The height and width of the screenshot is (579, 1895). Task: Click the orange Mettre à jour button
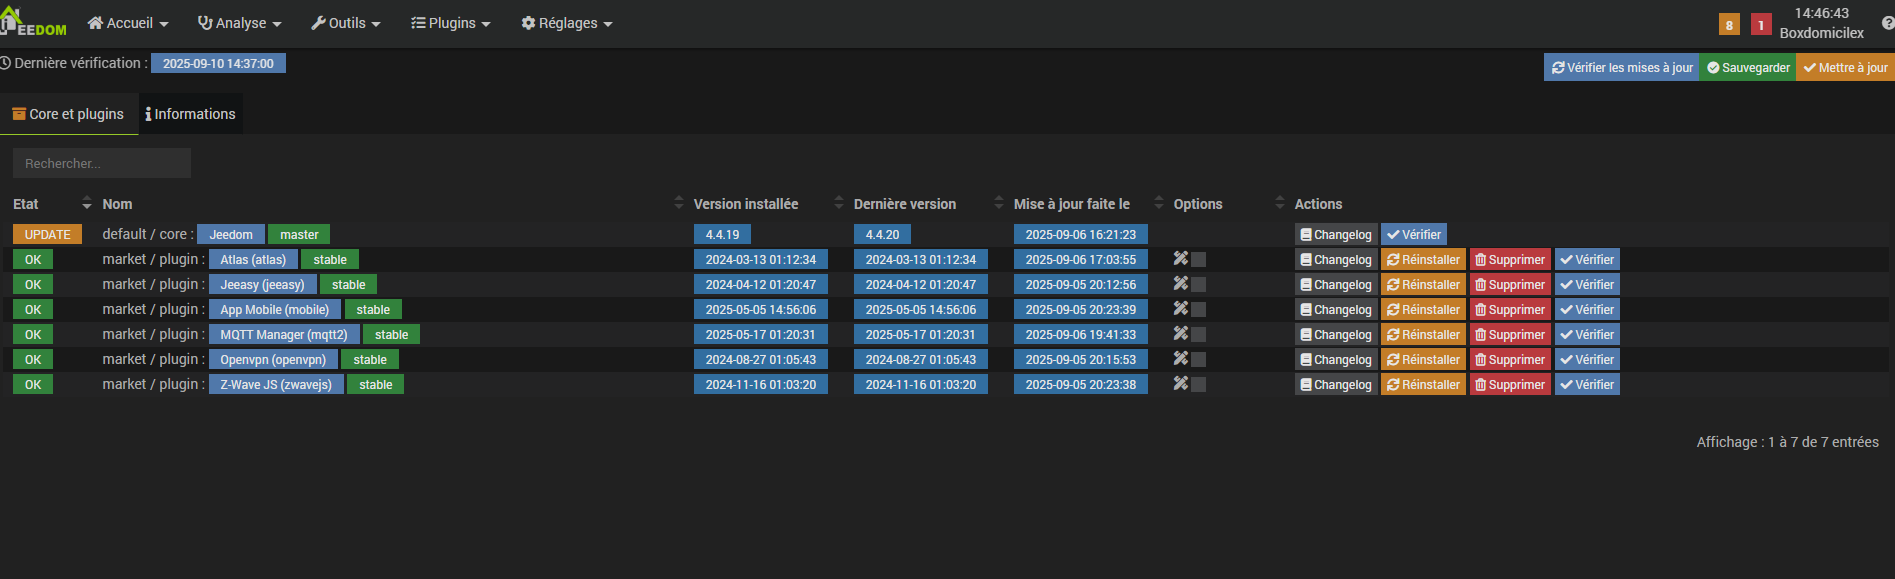point(1845,67)
